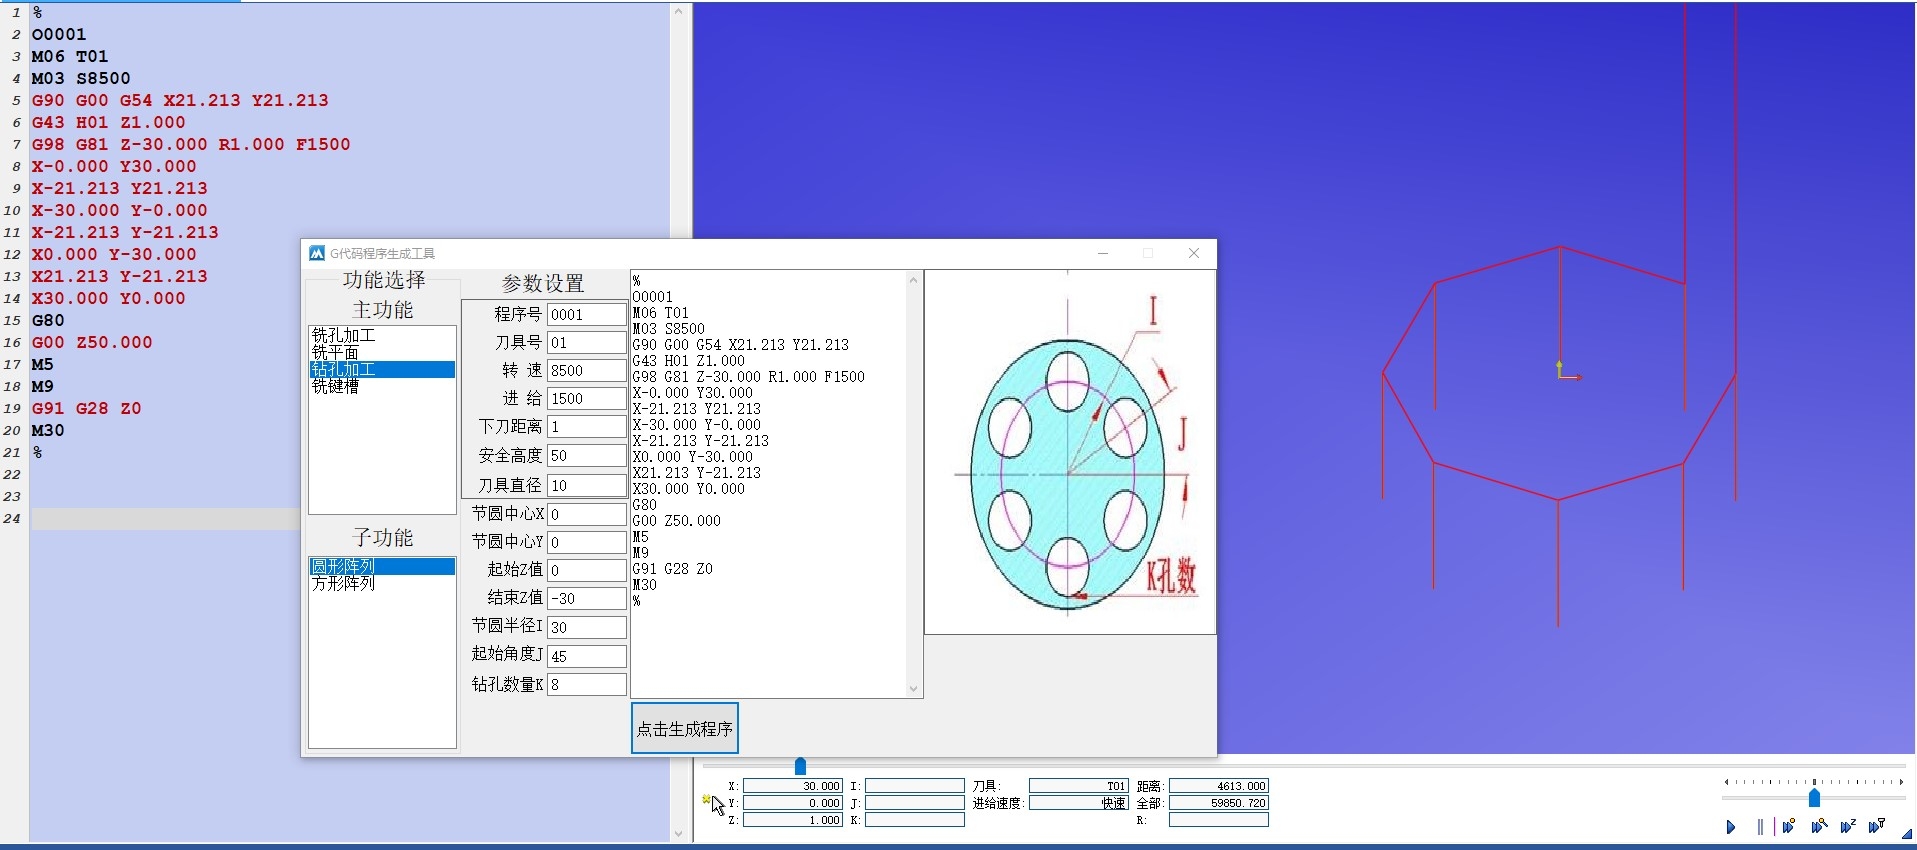Click the G-code generator dialog app icon
1917x850 pixels.
[317, 254]
